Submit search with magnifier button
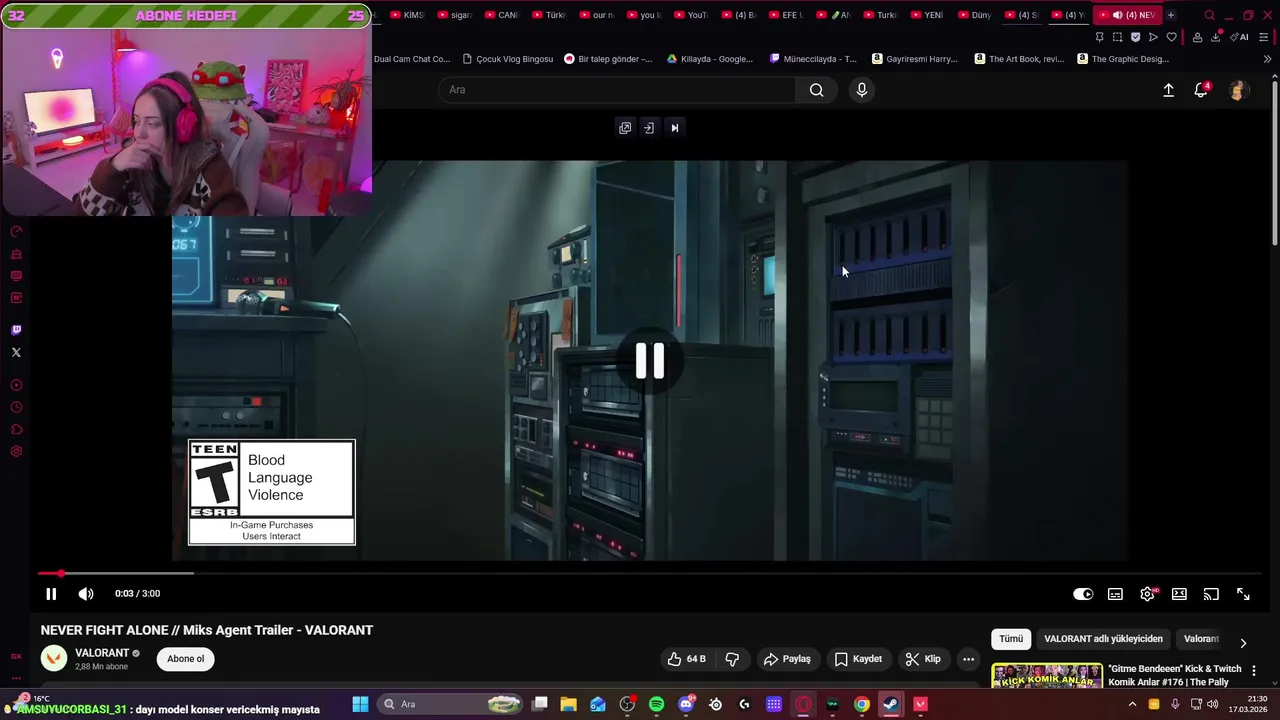Viewport: 1280px width, 720px height. 817,90
